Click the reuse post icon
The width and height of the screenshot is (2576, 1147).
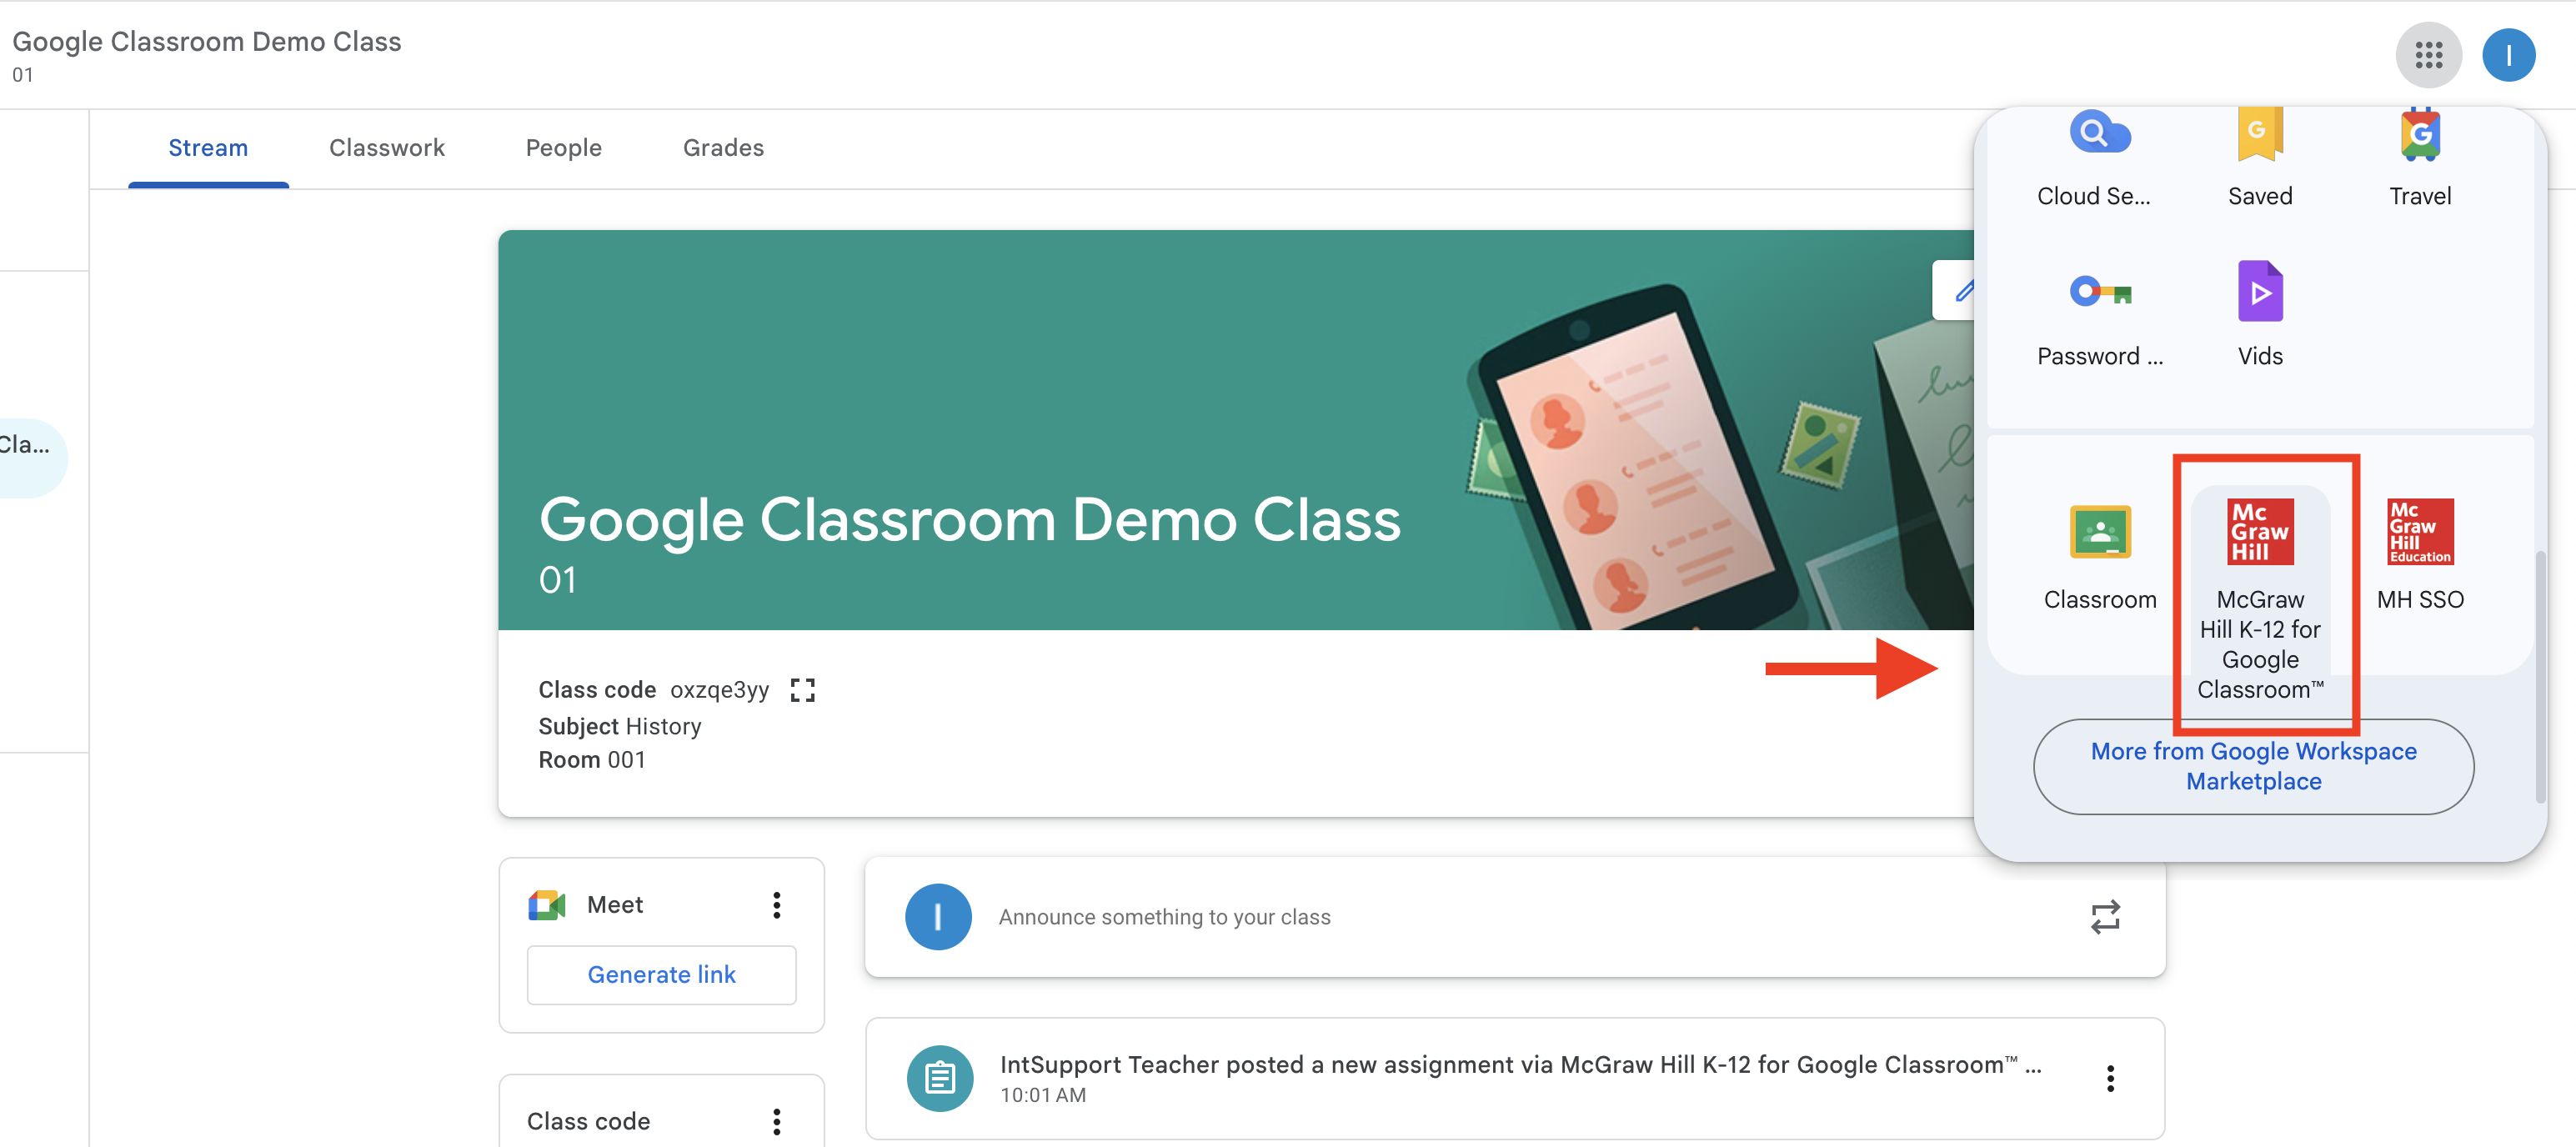[2104, 917]
